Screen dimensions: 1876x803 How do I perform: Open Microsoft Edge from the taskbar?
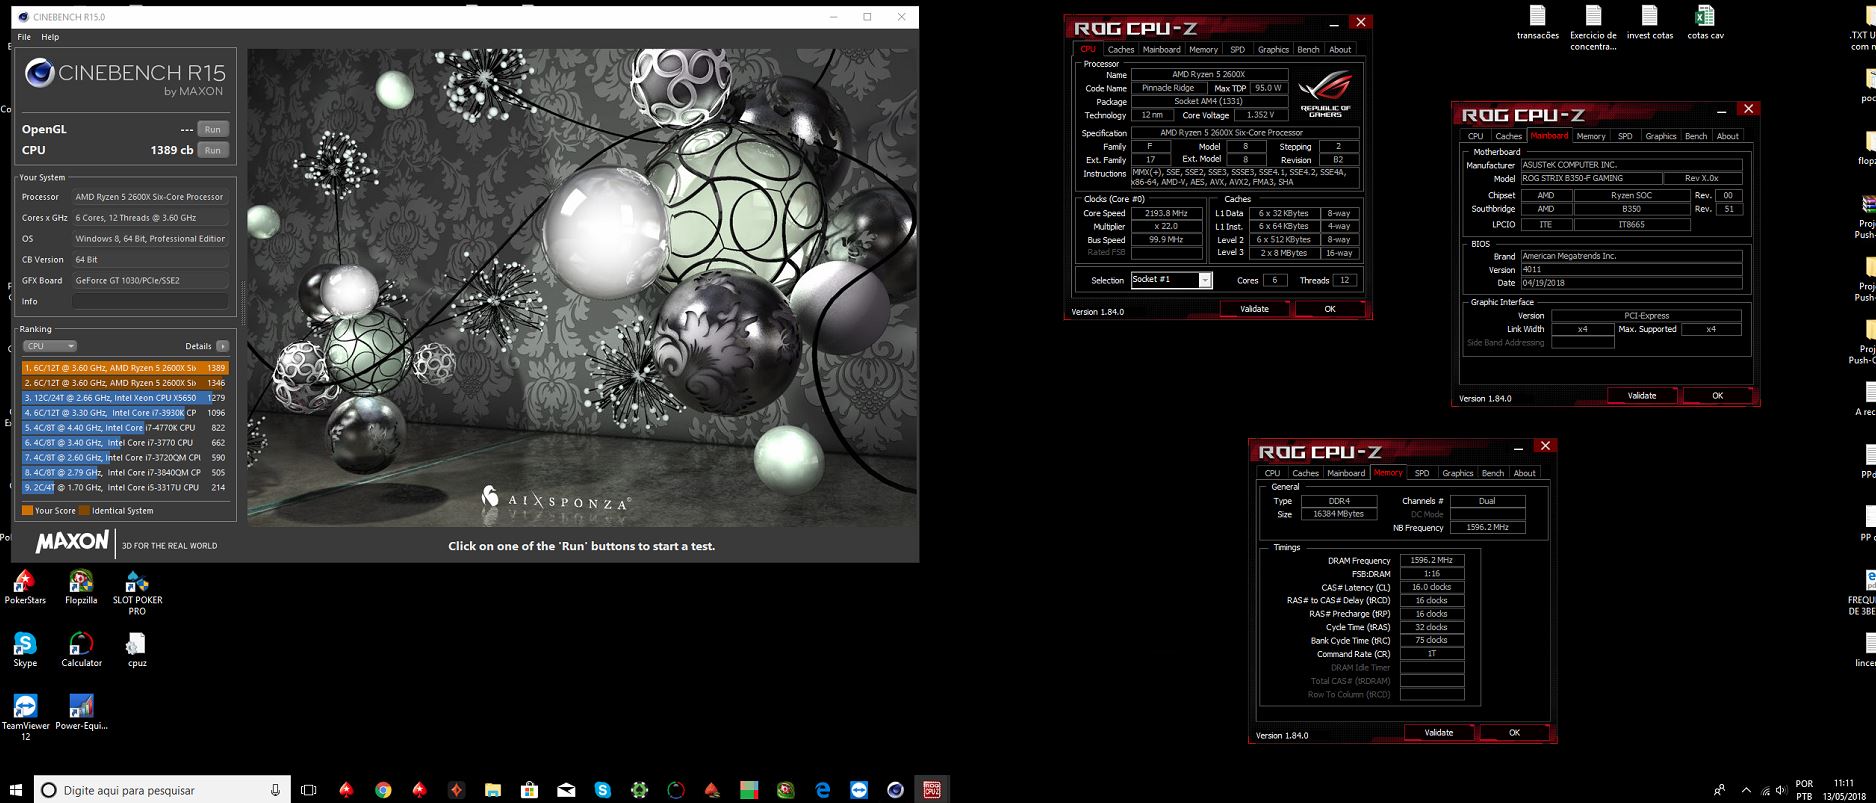pos(822,790)
